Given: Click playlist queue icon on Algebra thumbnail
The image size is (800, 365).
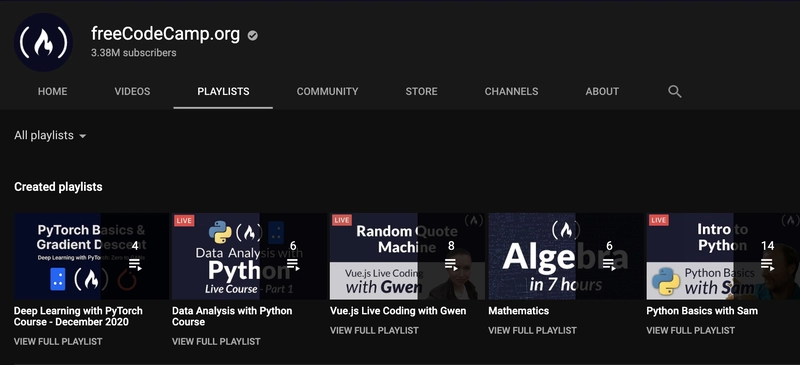Looking at the screenshot, I should point(609,264).
